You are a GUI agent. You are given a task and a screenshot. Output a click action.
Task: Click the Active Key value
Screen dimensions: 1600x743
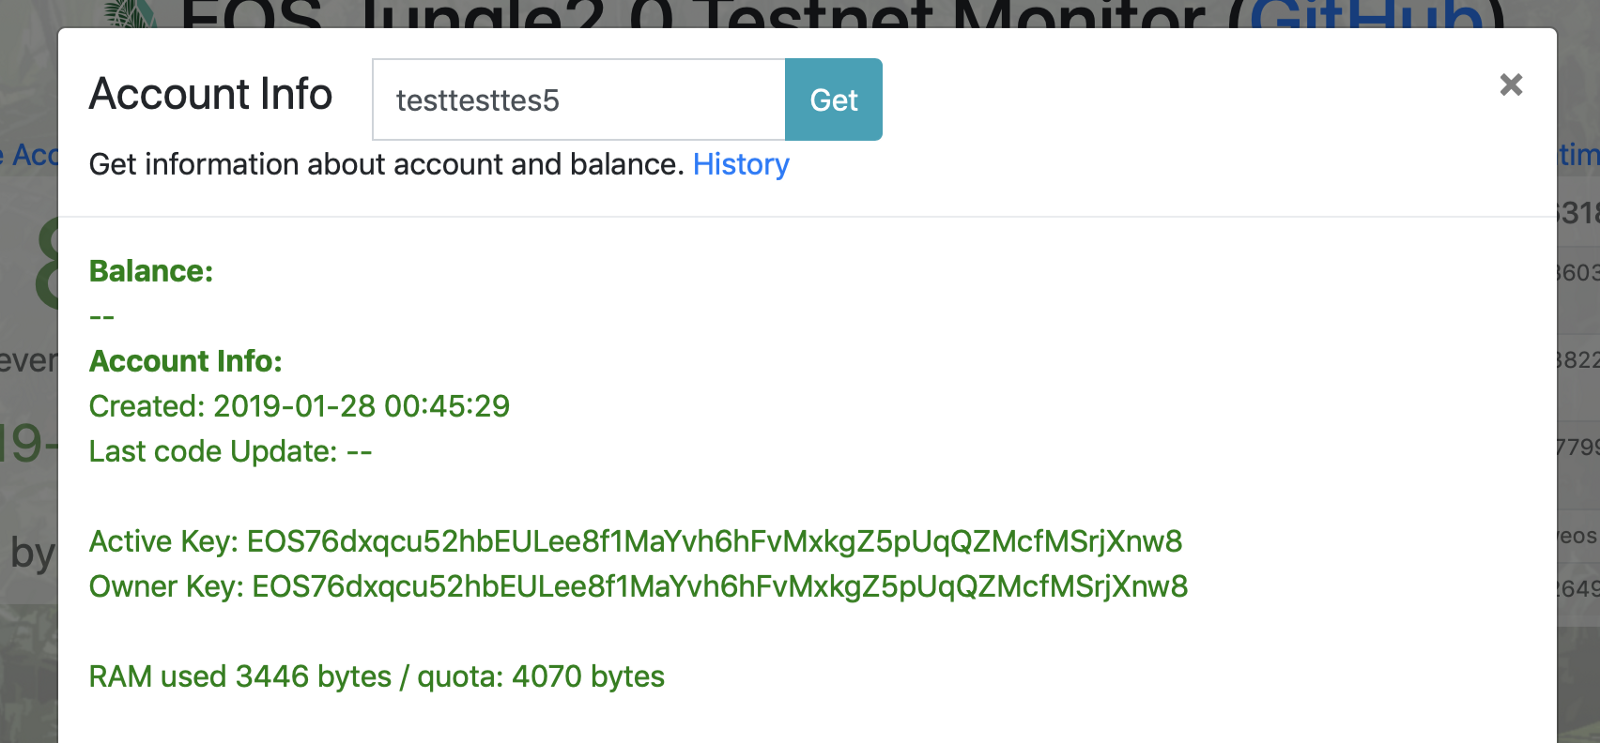tap(714, 541)
